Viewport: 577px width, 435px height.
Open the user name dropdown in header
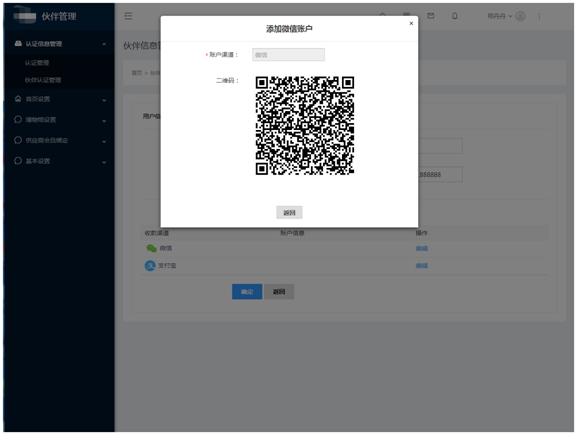(x=499, y=16)
